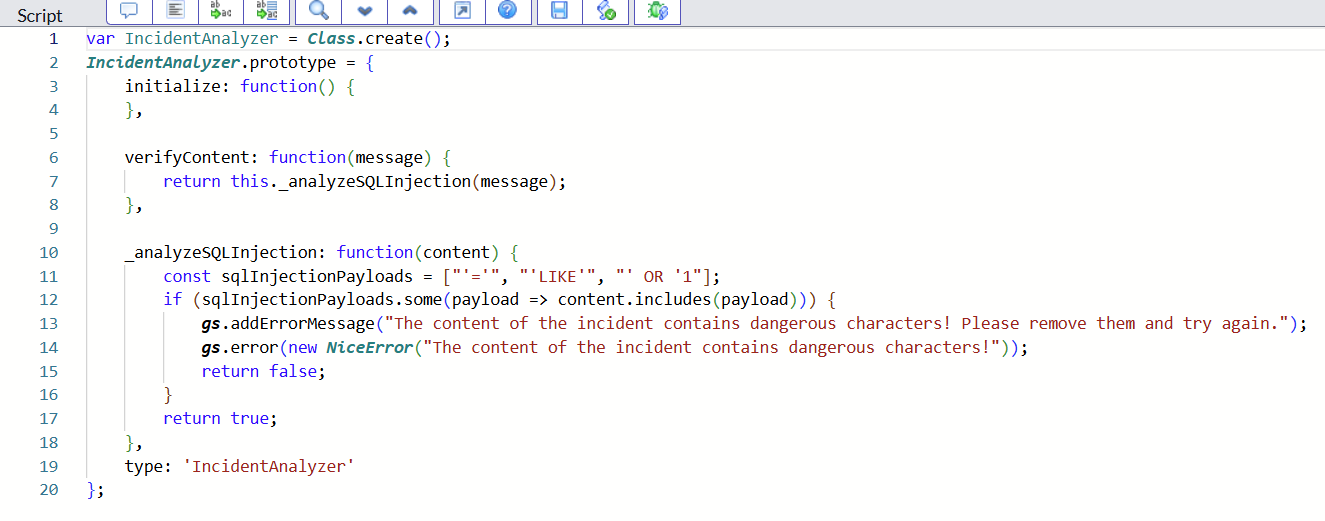Viewport: 1325px width, 521px height.
Task: Click the Format Code toolbar icon
Action: 175,11
